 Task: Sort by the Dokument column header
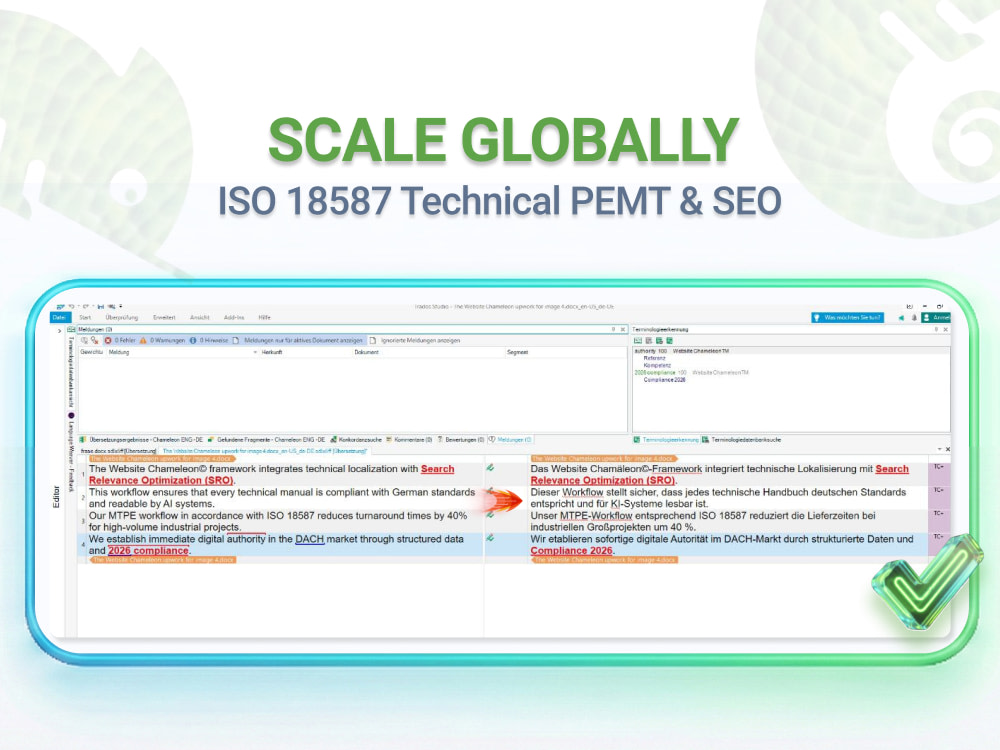[367, 352]
